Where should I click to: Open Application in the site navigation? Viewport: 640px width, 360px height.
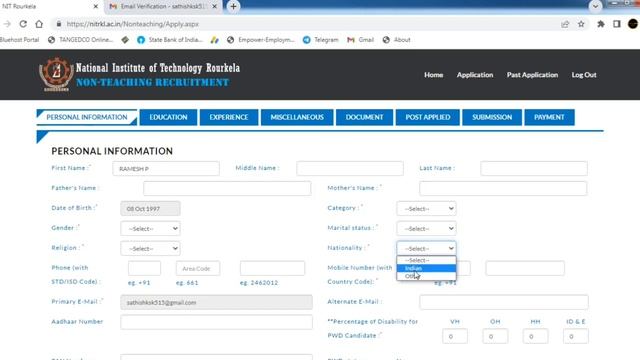(475, 75)
